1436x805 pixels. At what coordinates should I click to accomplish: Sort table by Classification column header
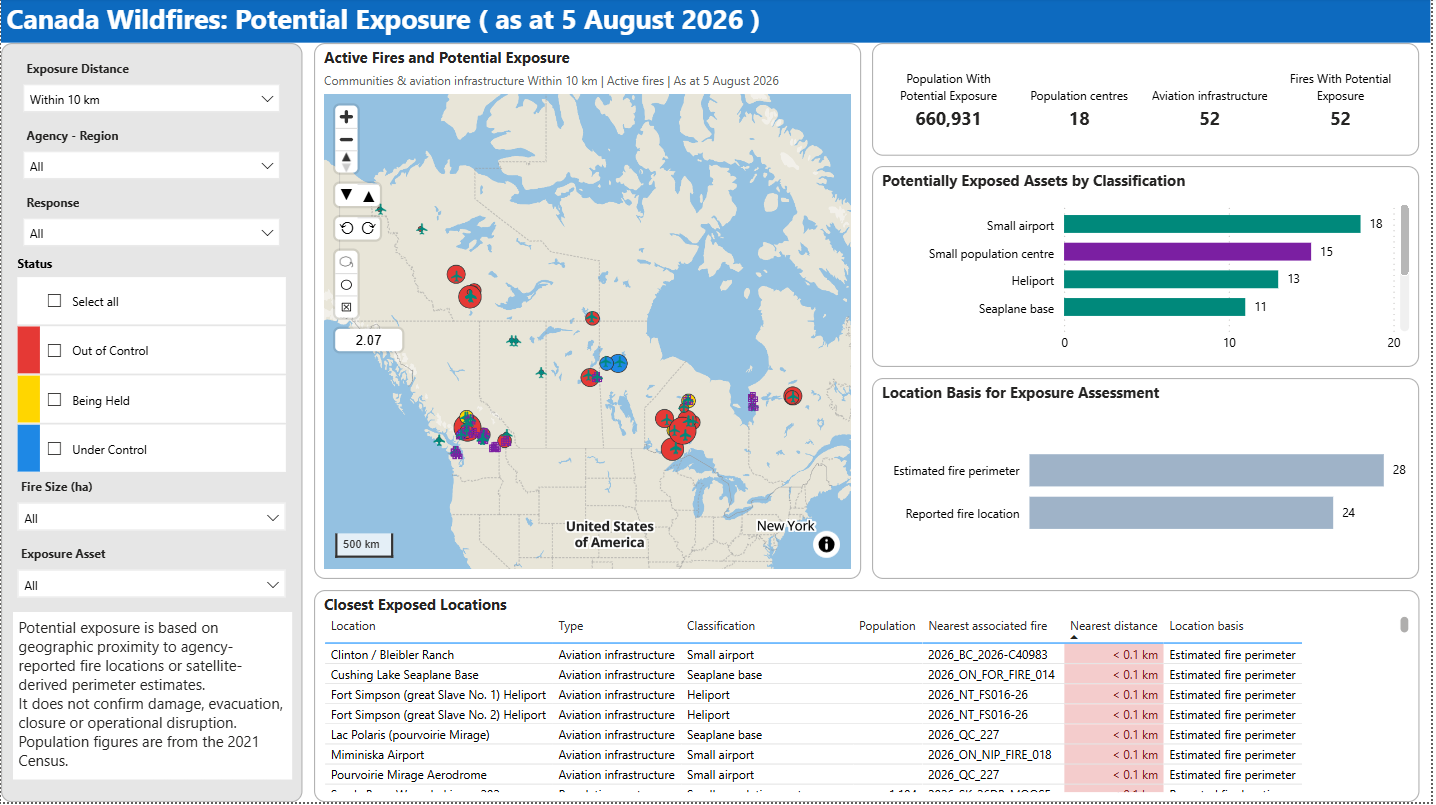point(721,626)
